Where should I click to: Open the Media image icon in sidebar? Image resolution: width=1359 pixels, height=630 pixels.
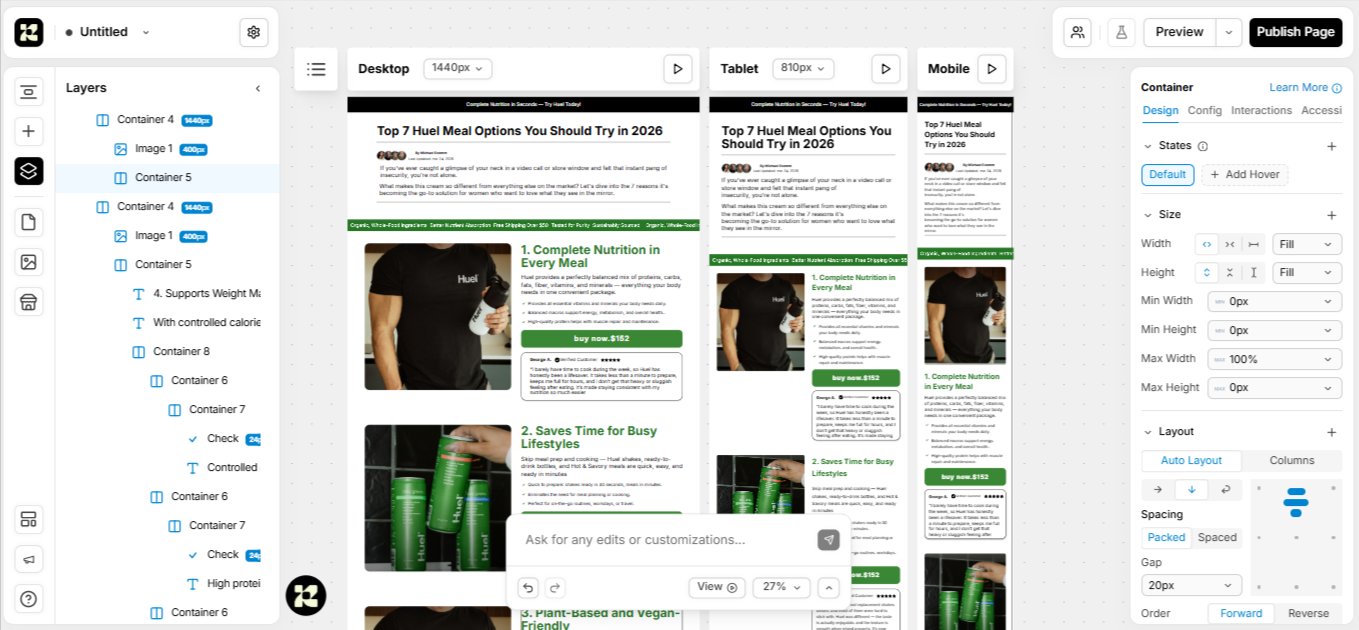tap(29, 262)
